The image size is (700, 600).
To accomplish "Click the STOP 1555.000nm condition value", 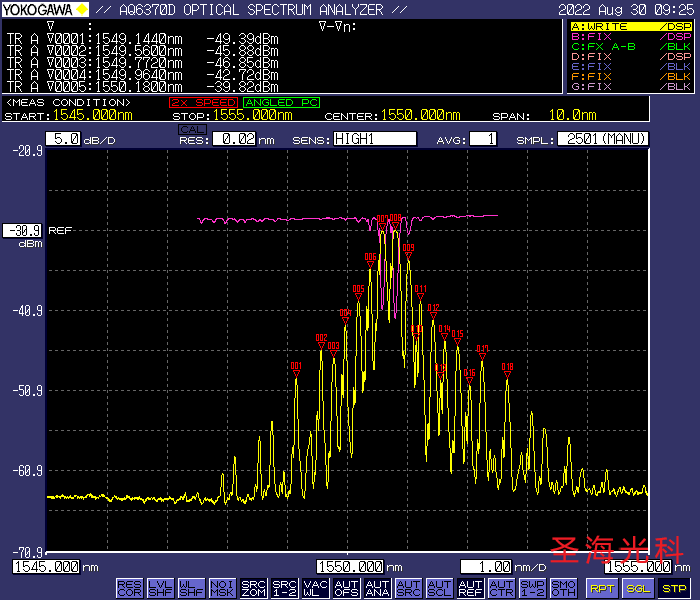I will point(253,115).
